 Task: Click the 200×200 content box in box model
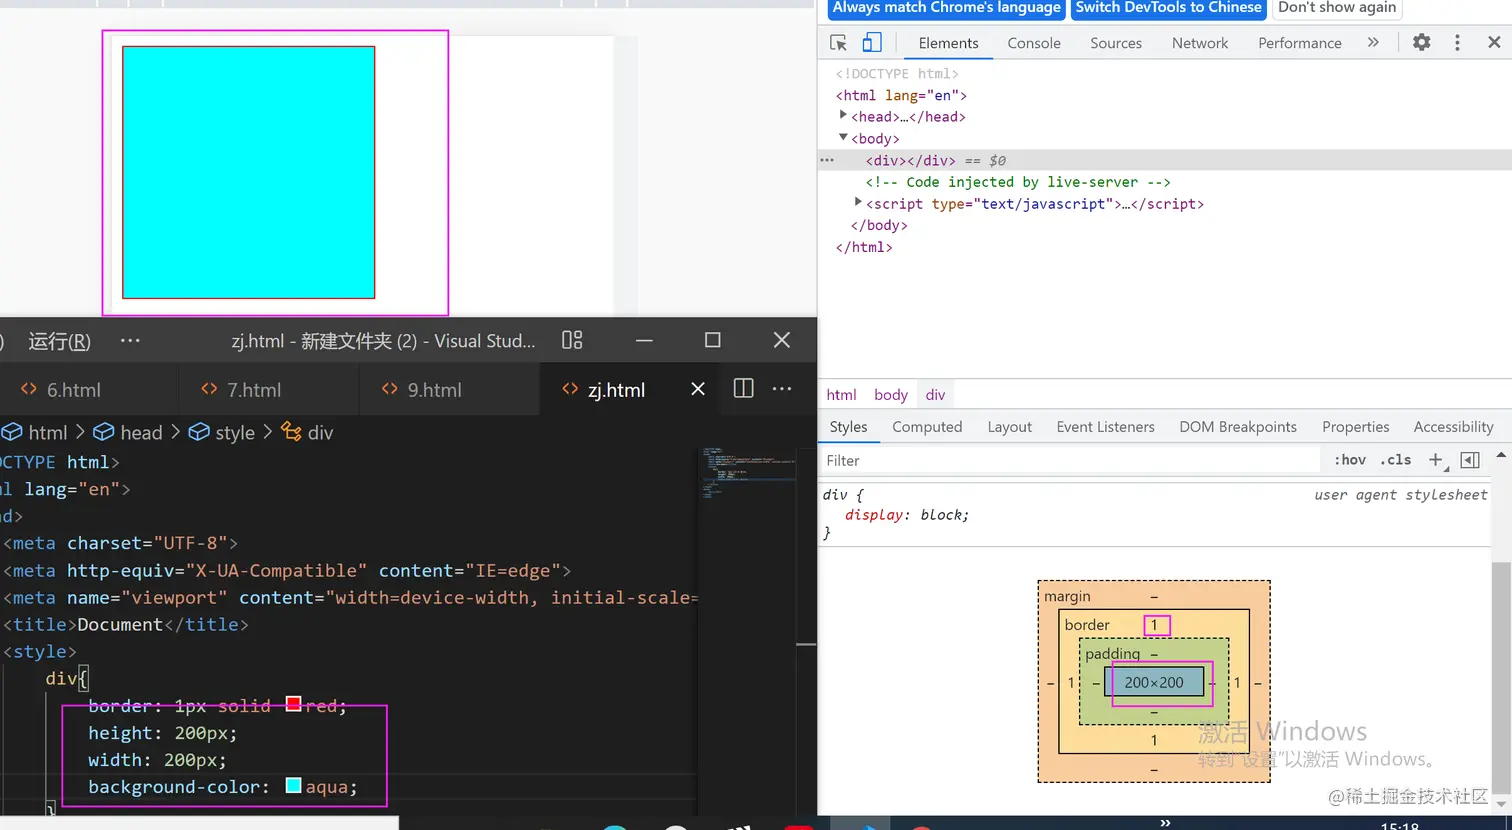point(1154,682)
